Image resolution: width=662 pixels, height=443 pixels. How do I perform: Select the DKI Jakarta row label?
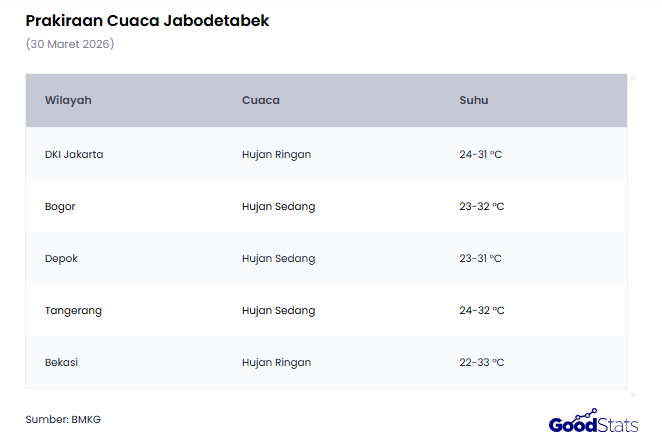[74, 154]
